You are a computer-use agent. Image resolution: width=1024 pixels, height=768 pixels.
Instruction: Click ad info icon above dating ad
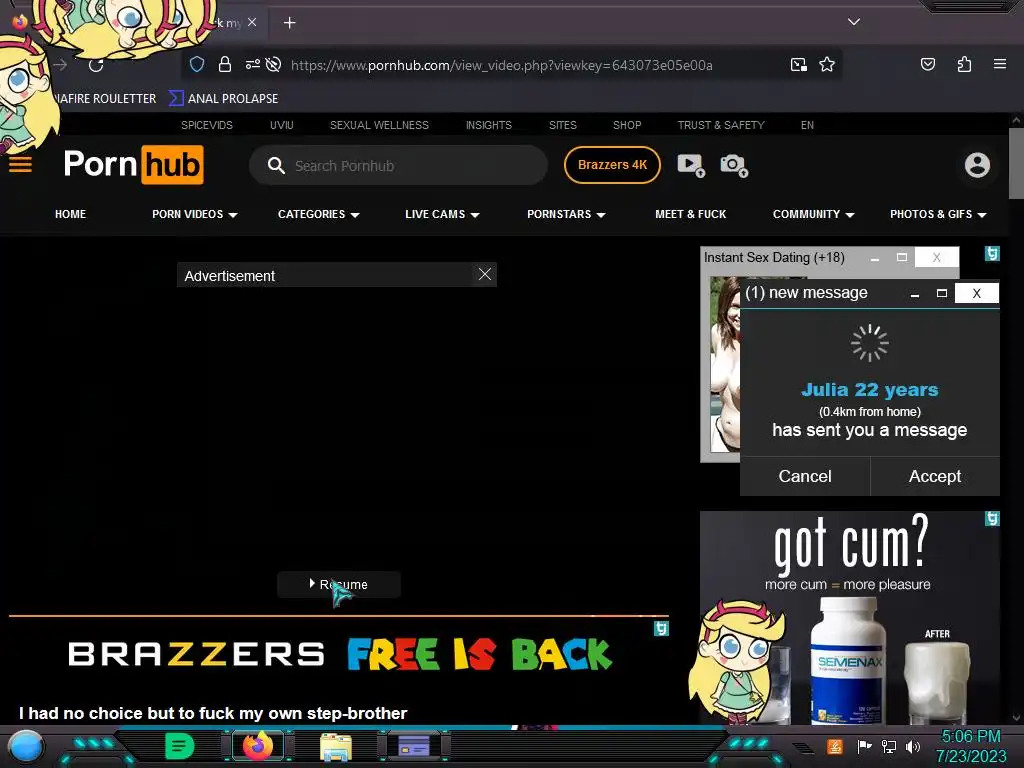click(x=992, y=253)
